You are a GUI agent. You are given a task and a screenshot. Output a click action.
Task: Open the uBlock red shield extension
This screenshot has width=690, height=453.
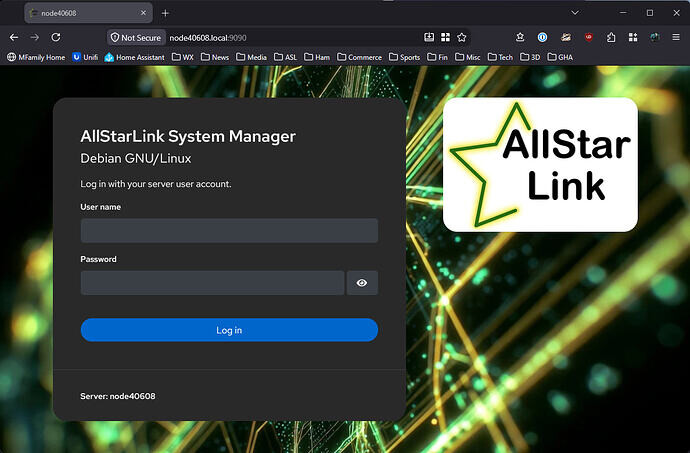589,37
